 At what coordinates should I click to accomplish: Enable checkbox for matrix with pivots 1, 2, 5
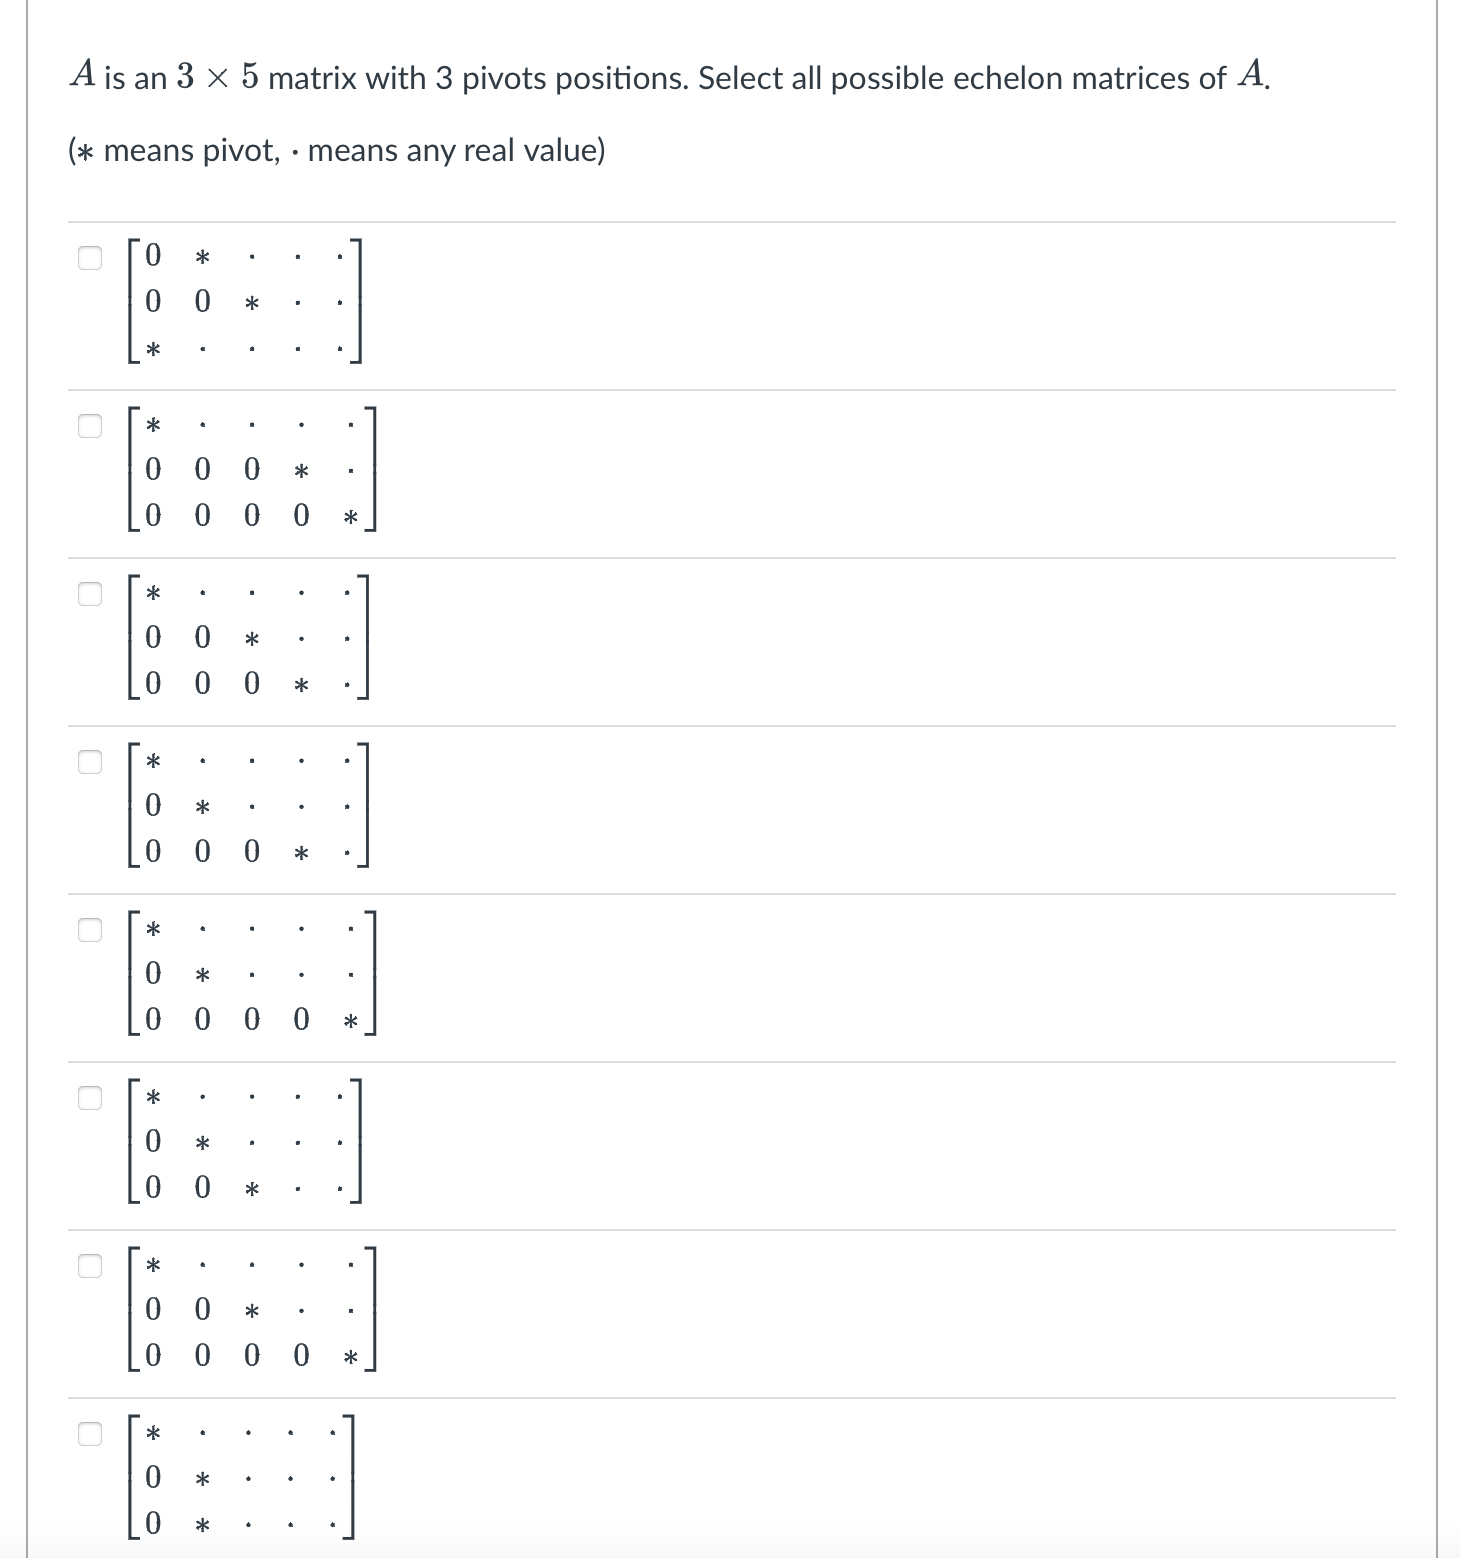pos(88,930)
